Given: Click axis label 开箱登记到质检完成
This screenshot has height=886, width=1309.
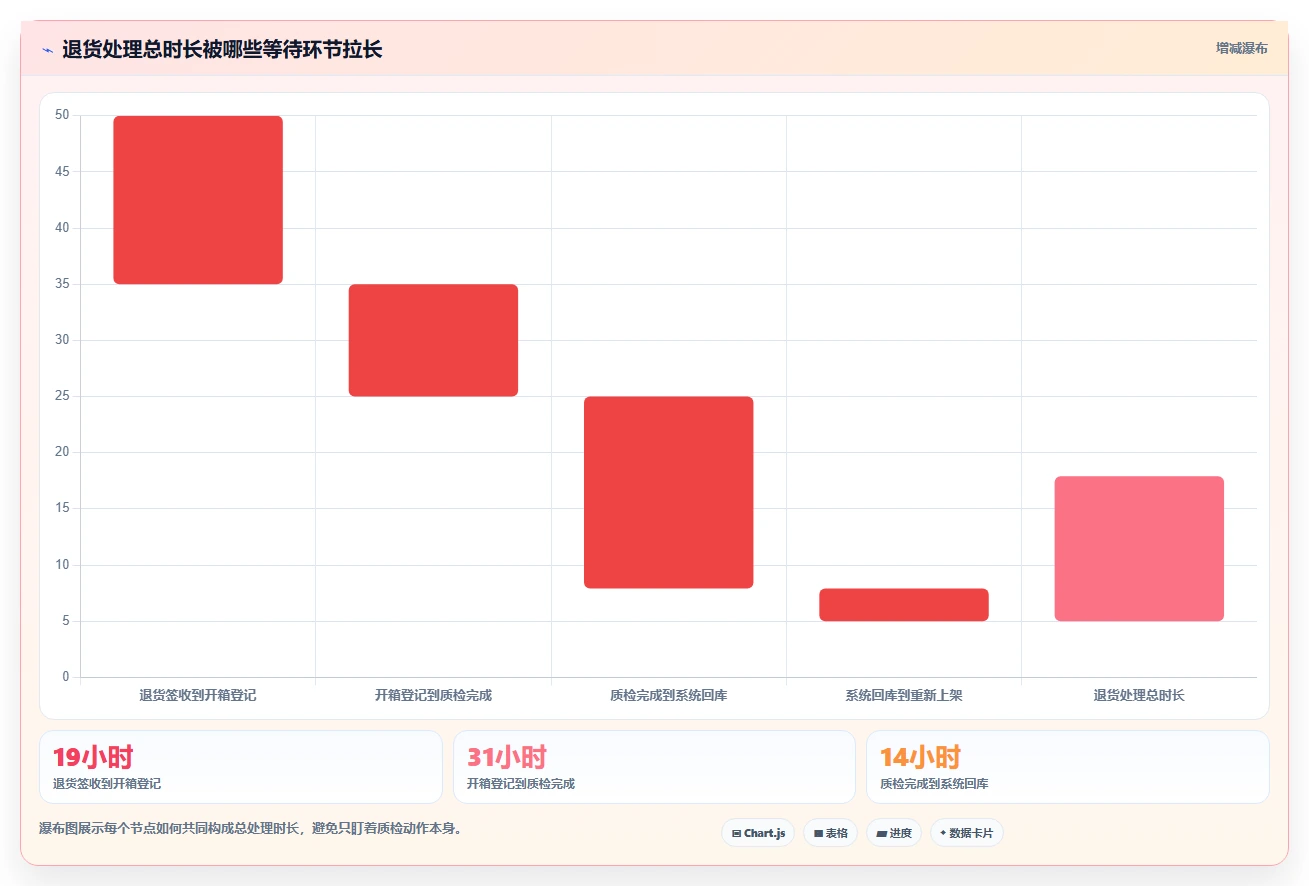Looking at the screenshot, I should tap(433, 695).
